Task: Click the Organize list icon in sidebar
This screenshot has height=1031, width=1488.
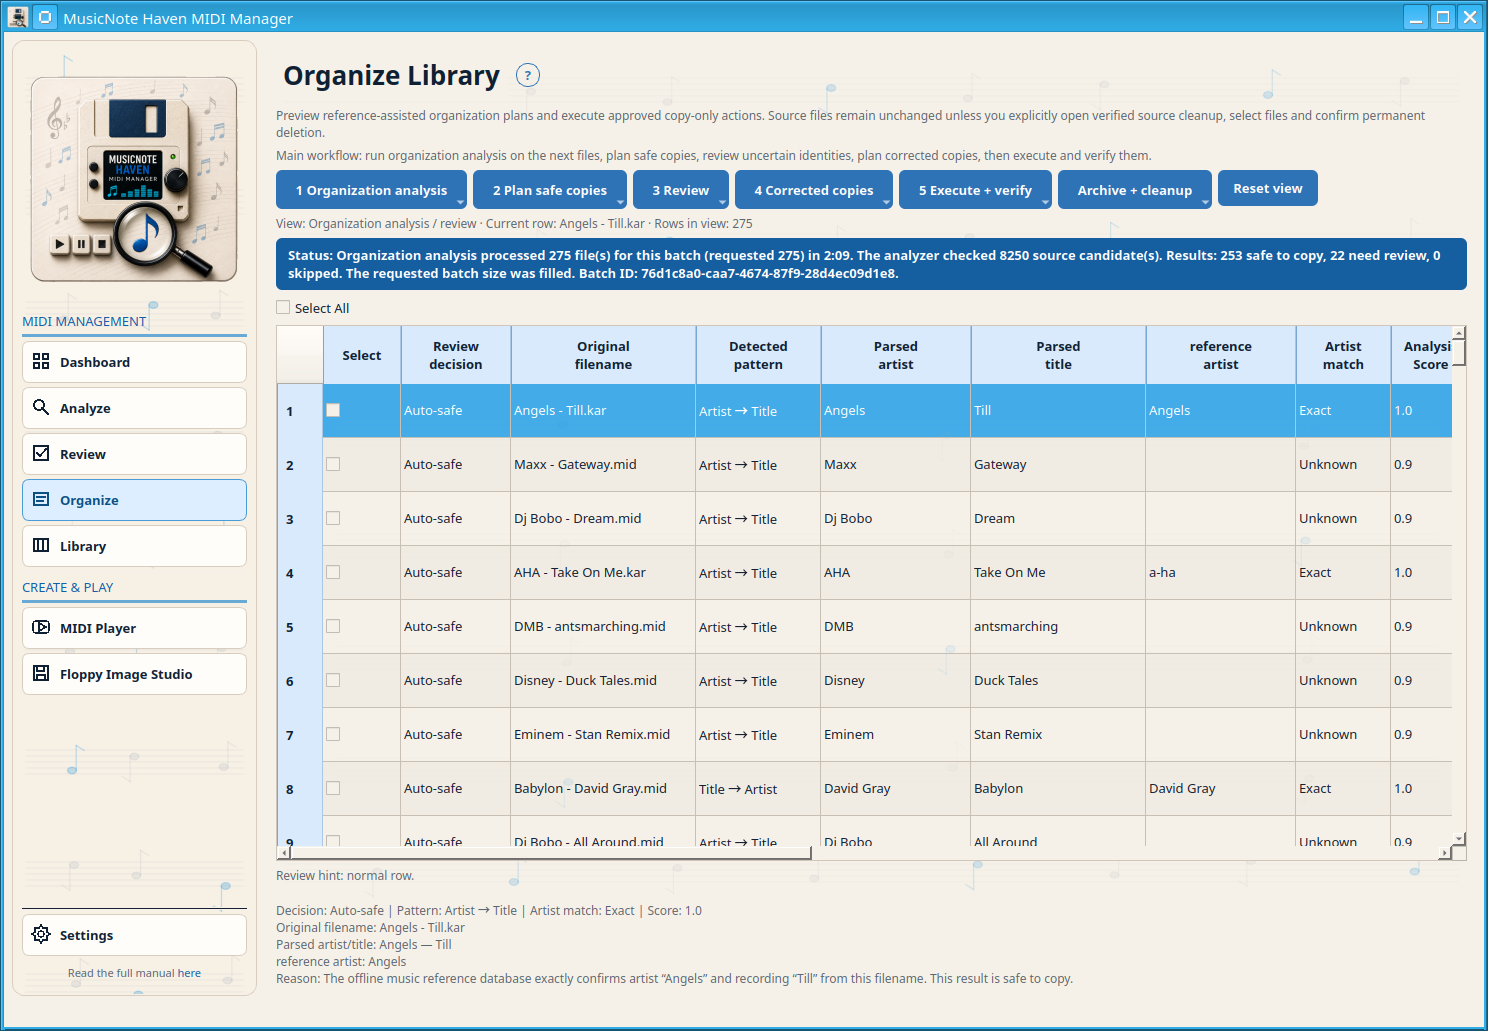Action: (x=41, y=499)
